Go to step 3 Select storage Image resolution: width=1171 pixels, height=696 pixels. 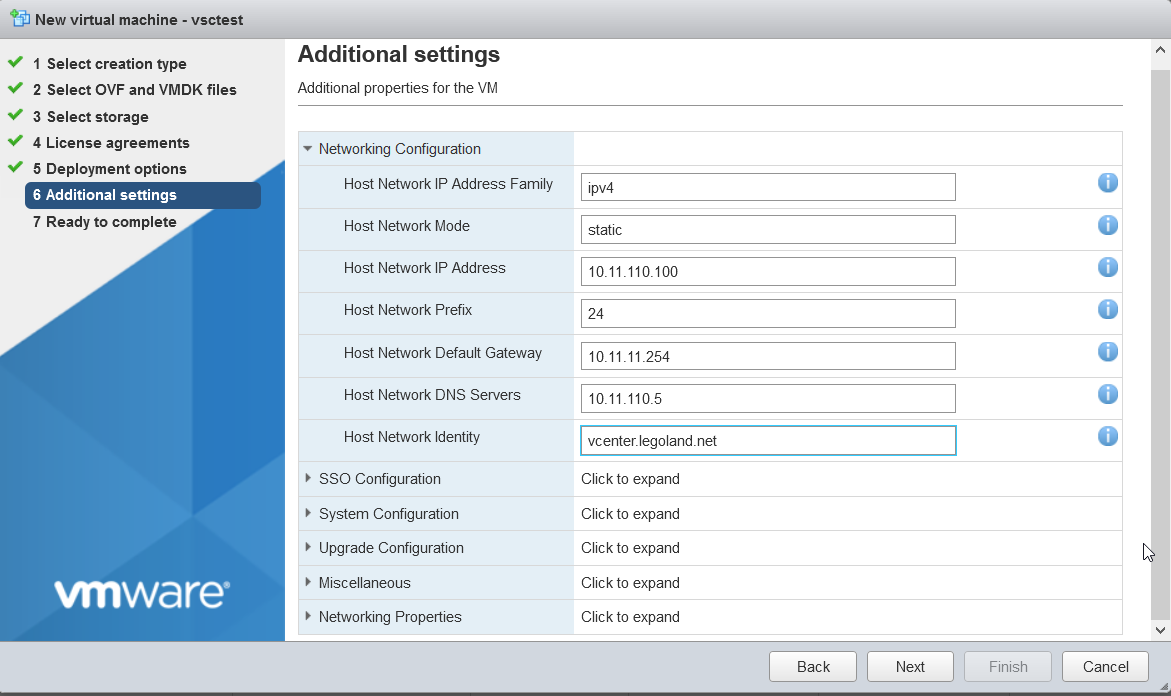pos(97,117)
